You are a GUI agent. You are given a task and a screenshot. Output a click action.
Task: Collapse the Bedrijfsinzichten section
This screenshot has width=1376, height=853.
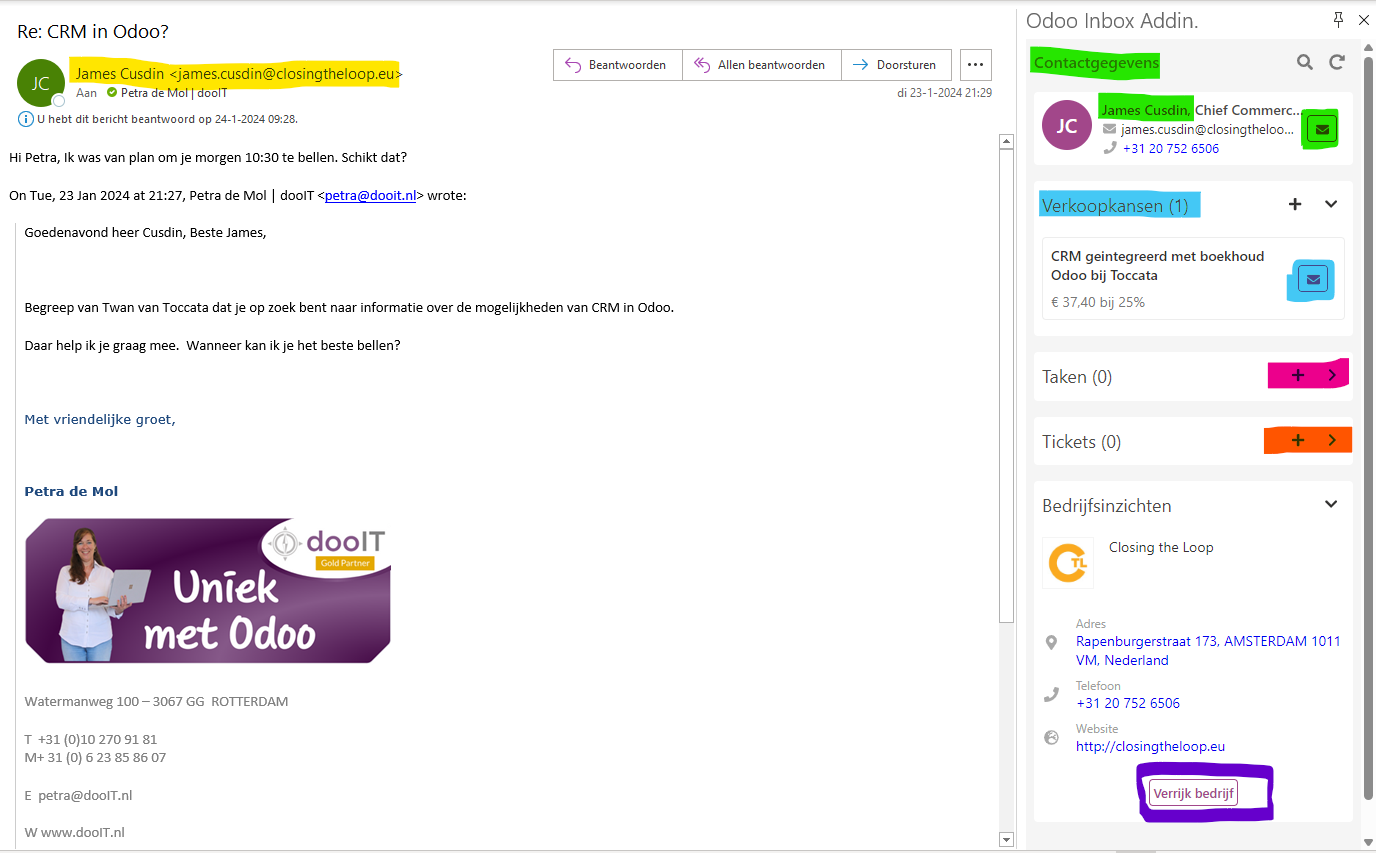(1331, 505)
